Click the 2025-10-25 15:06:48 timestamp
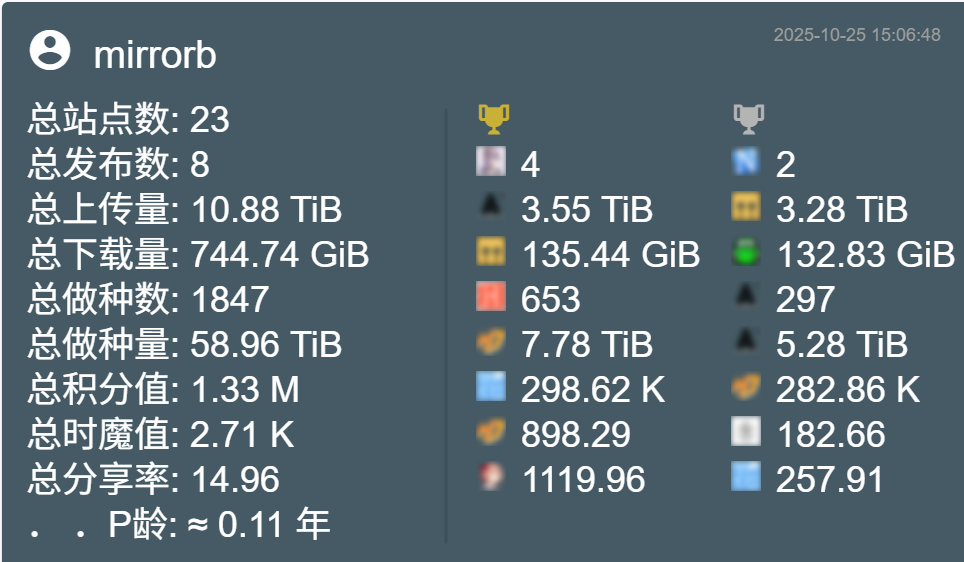964x562 pixels. point(857,35)
